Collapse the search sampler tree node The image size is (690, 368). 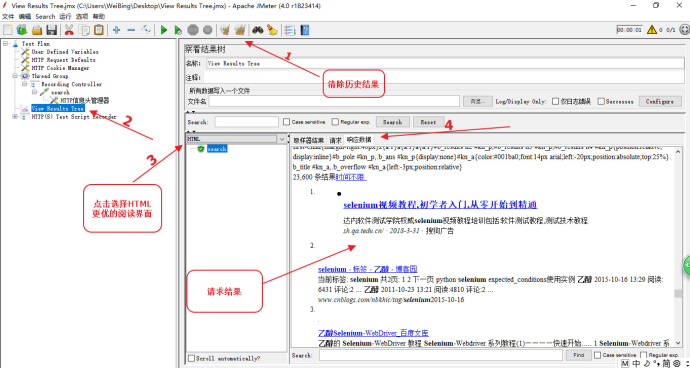[x=35, y=92]
